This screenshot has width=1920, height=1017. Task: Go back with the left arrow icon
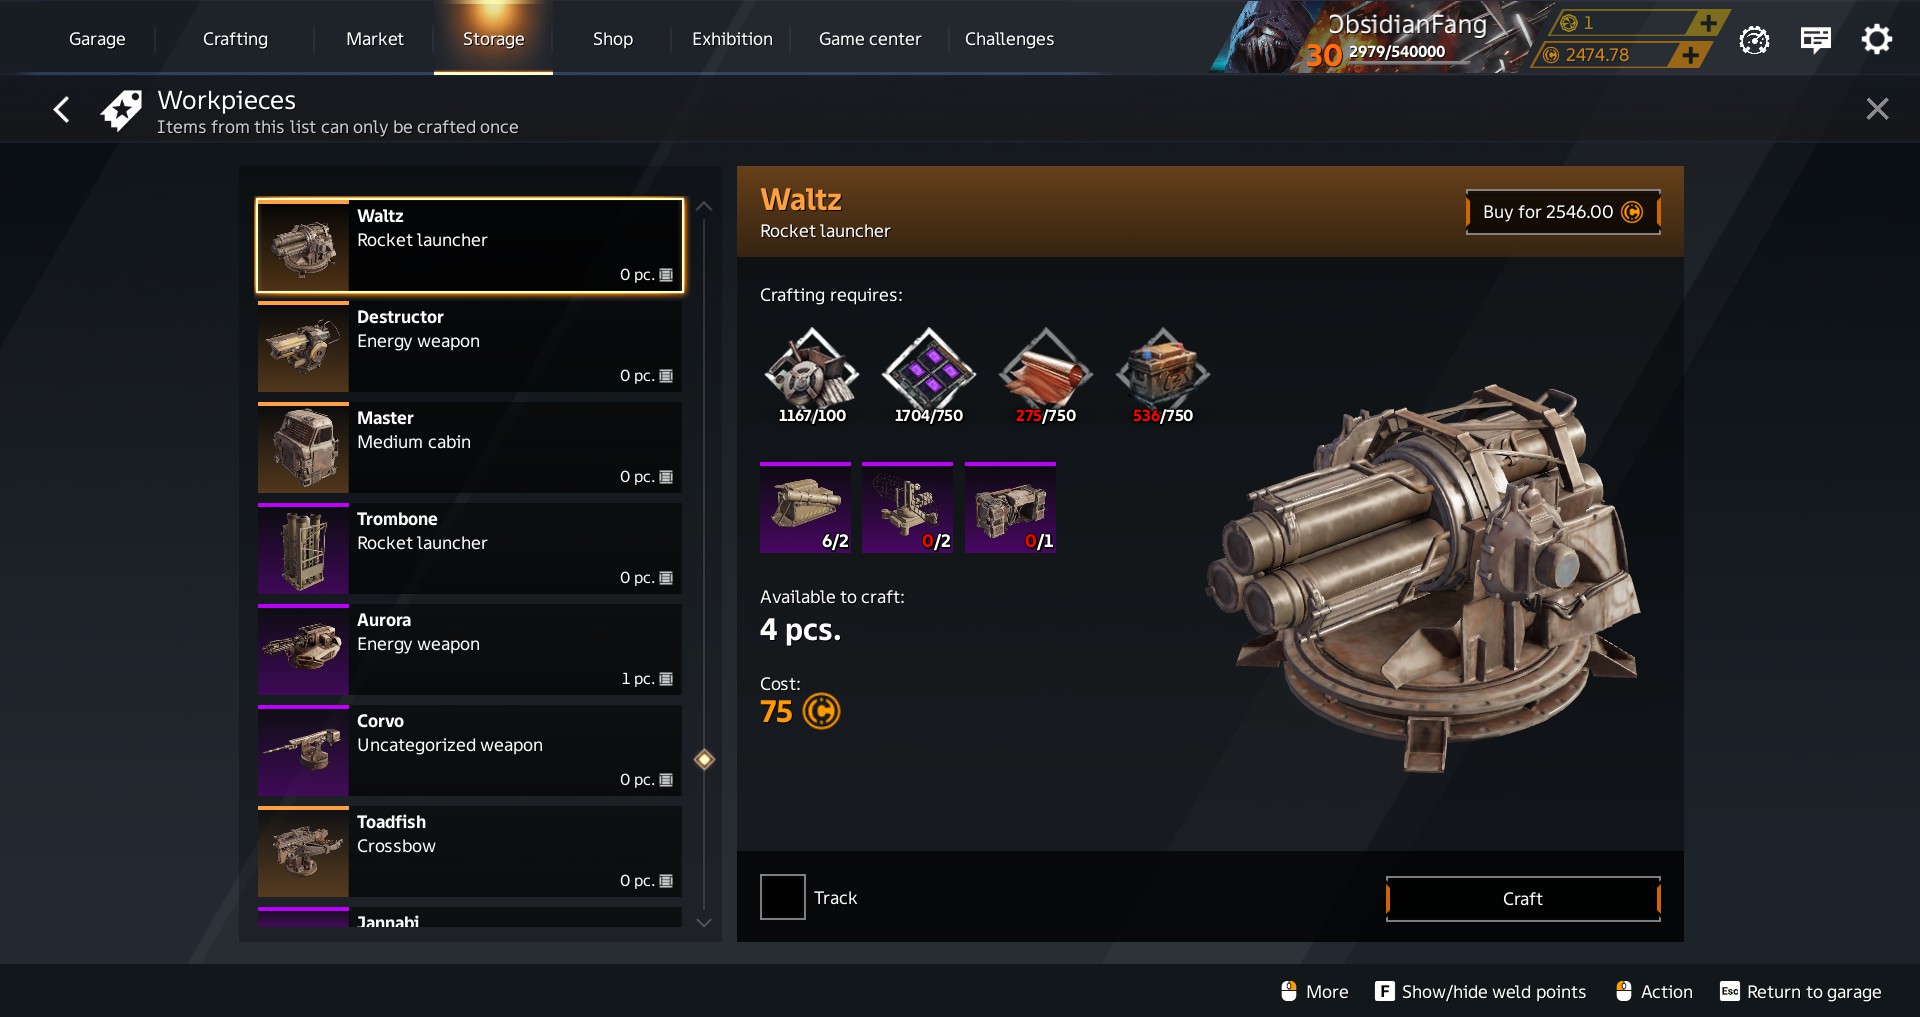click(x=62, y=109)
